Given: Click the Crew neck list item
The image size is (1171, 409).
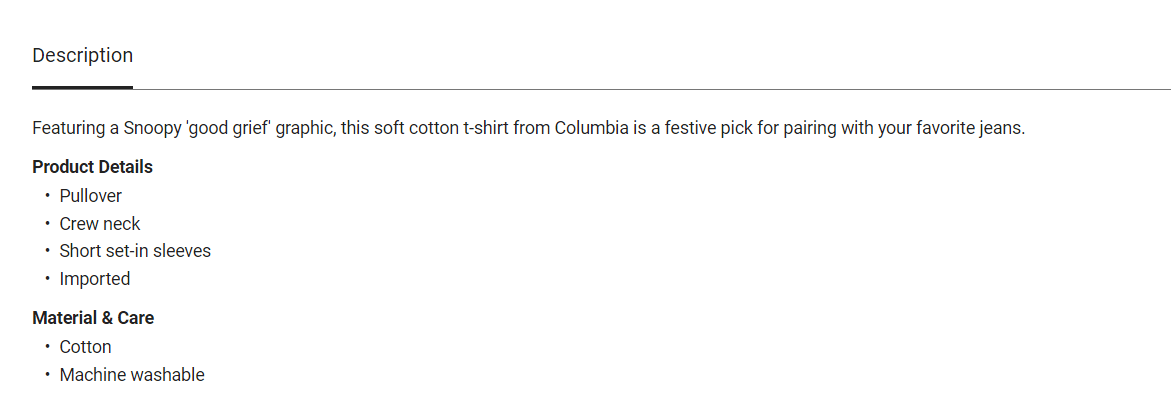Looking at the screenshot, I should tap(100, 224).
